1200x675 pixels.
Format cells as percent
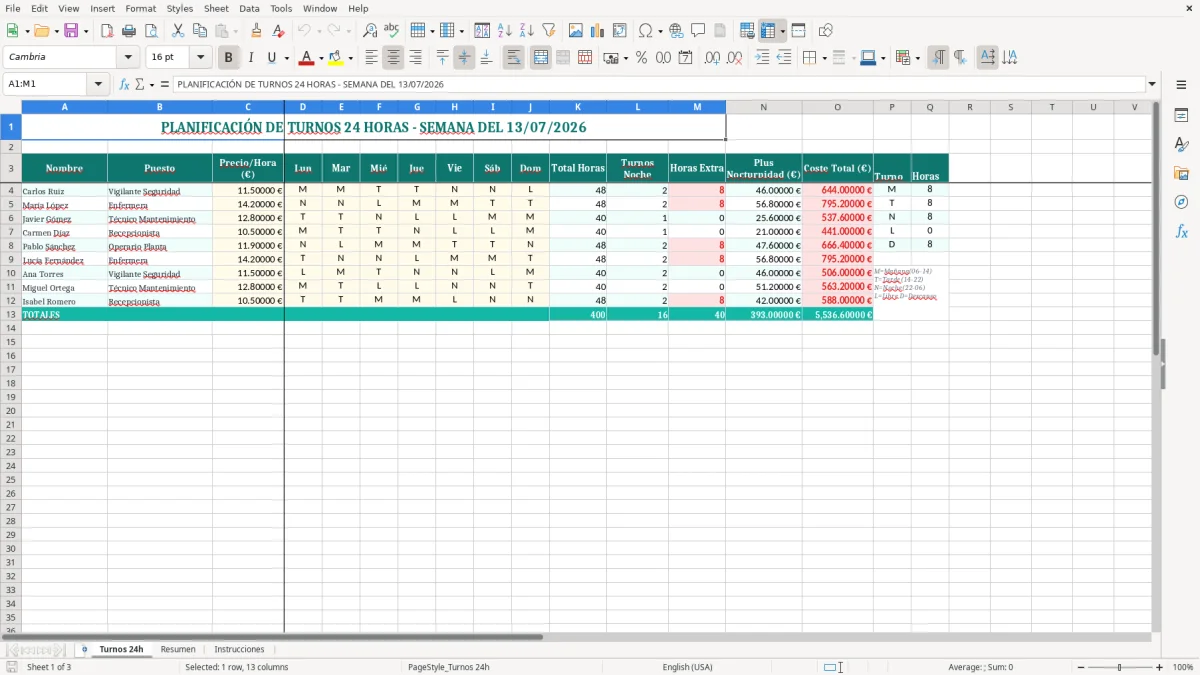click(641, 58)
